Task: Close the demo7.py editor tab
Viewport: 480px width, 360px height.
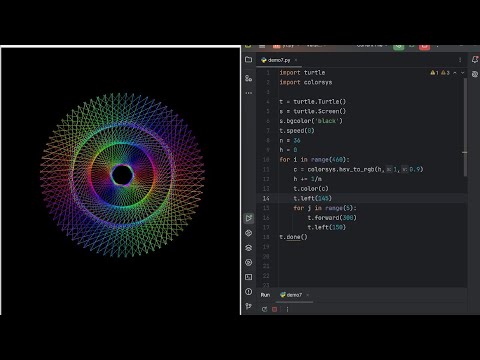Action: click(296, 60)
